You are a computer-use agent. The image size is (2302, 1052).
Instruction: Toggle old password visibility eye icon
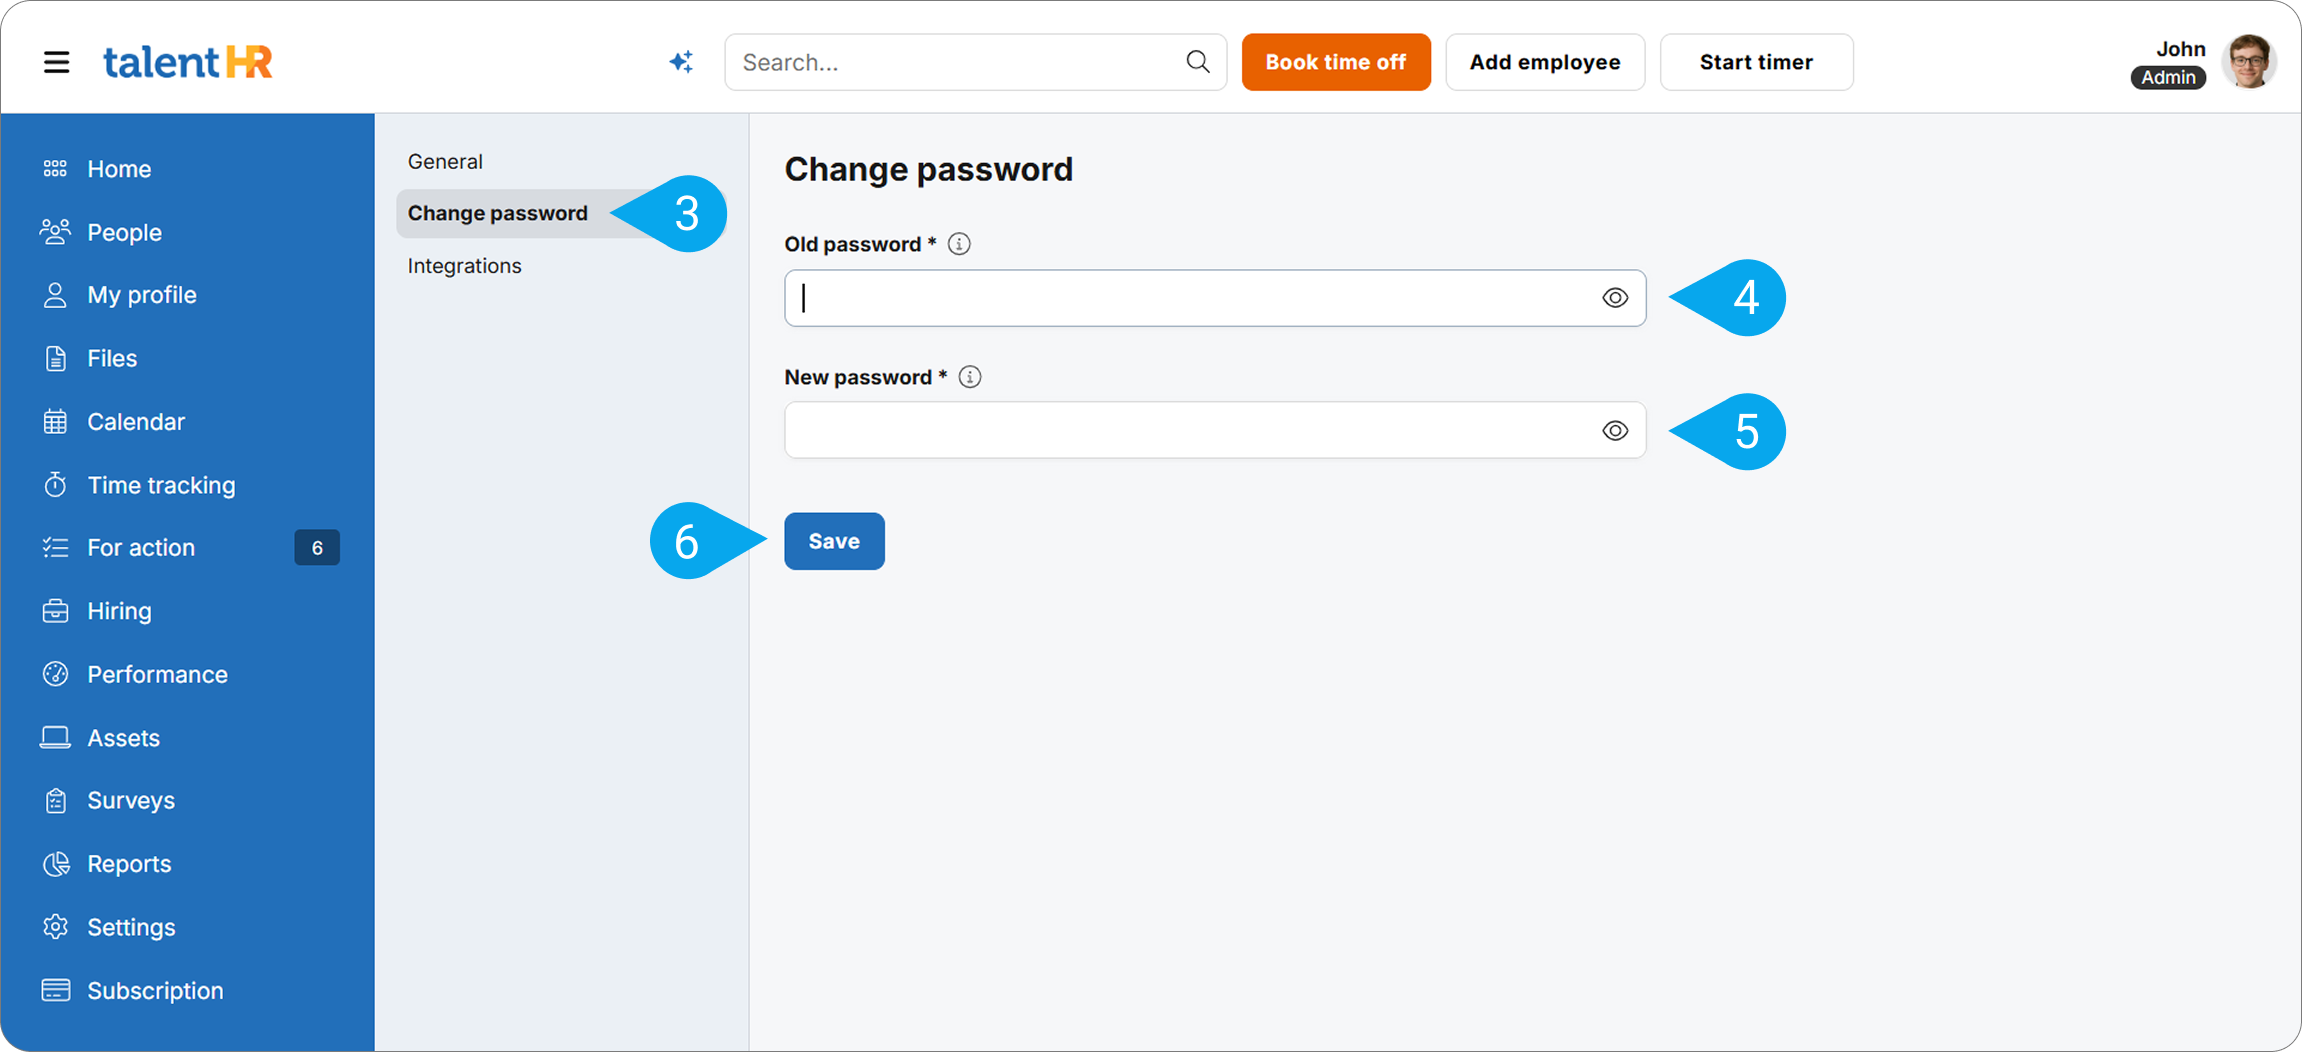tap(1614, 297)
